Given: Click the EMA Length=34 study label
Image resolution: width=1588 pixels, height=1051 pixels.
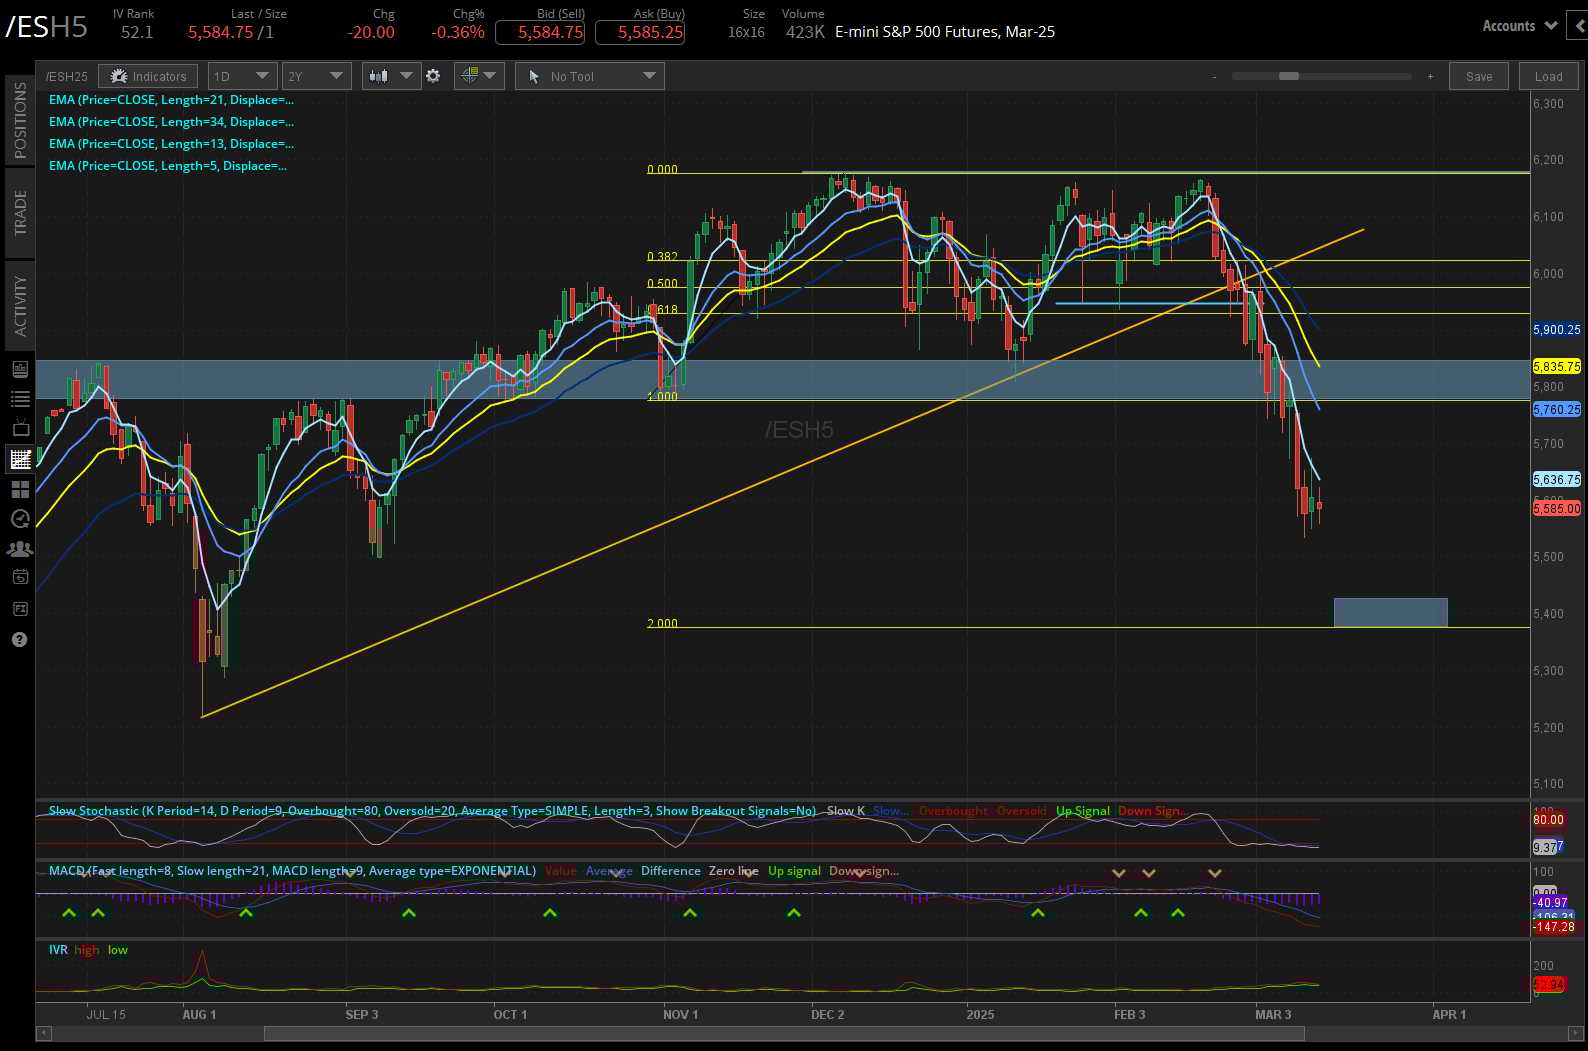Looking at the screenshot, I should [171, 122].
